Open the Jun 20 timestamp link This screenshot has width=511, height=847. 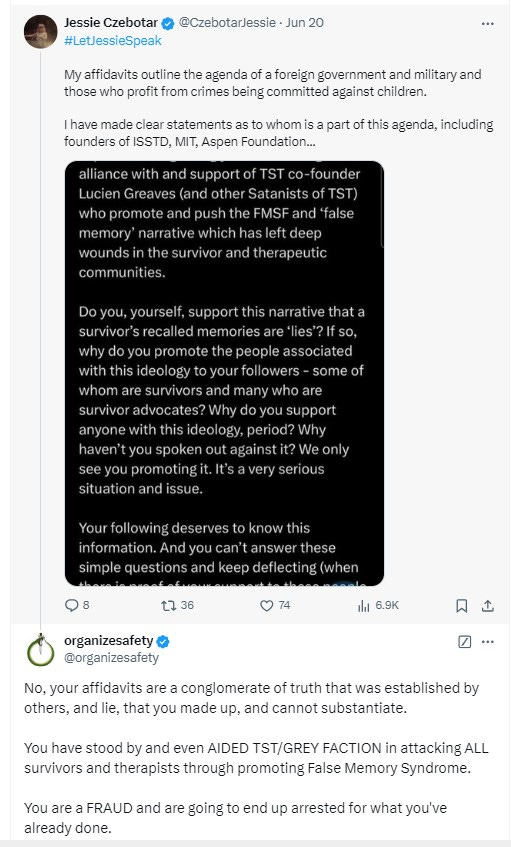point(305,23)
